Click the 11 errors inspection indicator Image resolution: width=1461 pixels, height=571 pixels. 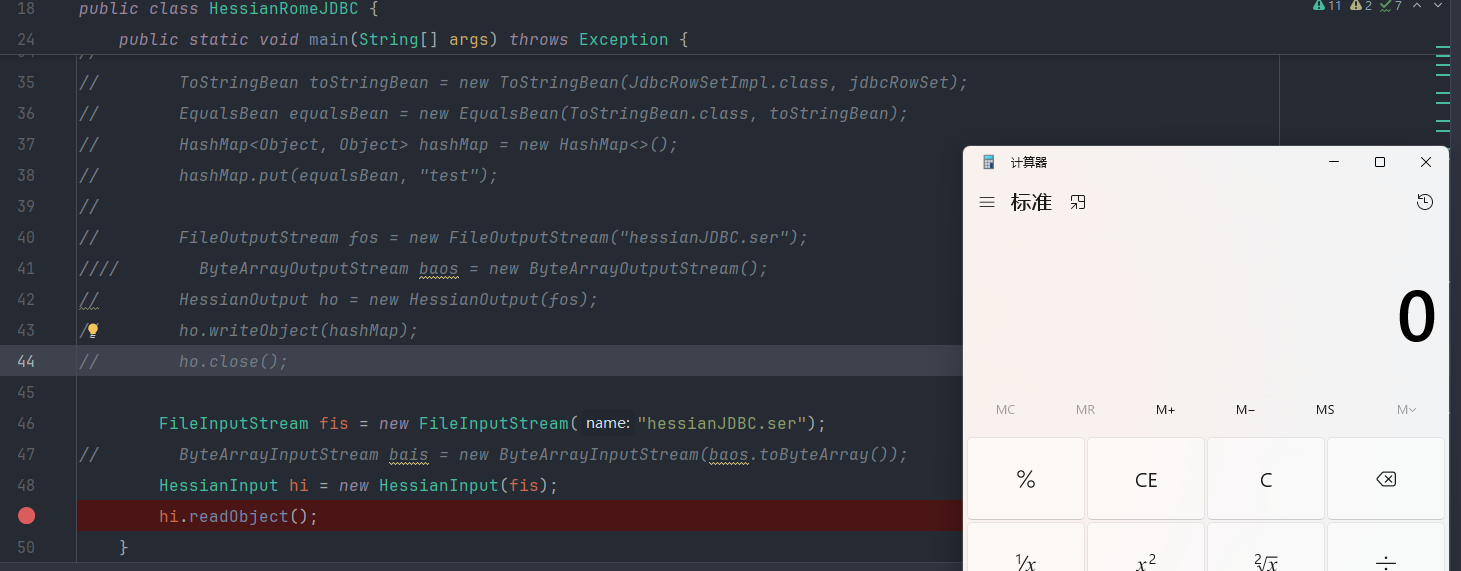pyautogui.click(x=1328, y=6)
